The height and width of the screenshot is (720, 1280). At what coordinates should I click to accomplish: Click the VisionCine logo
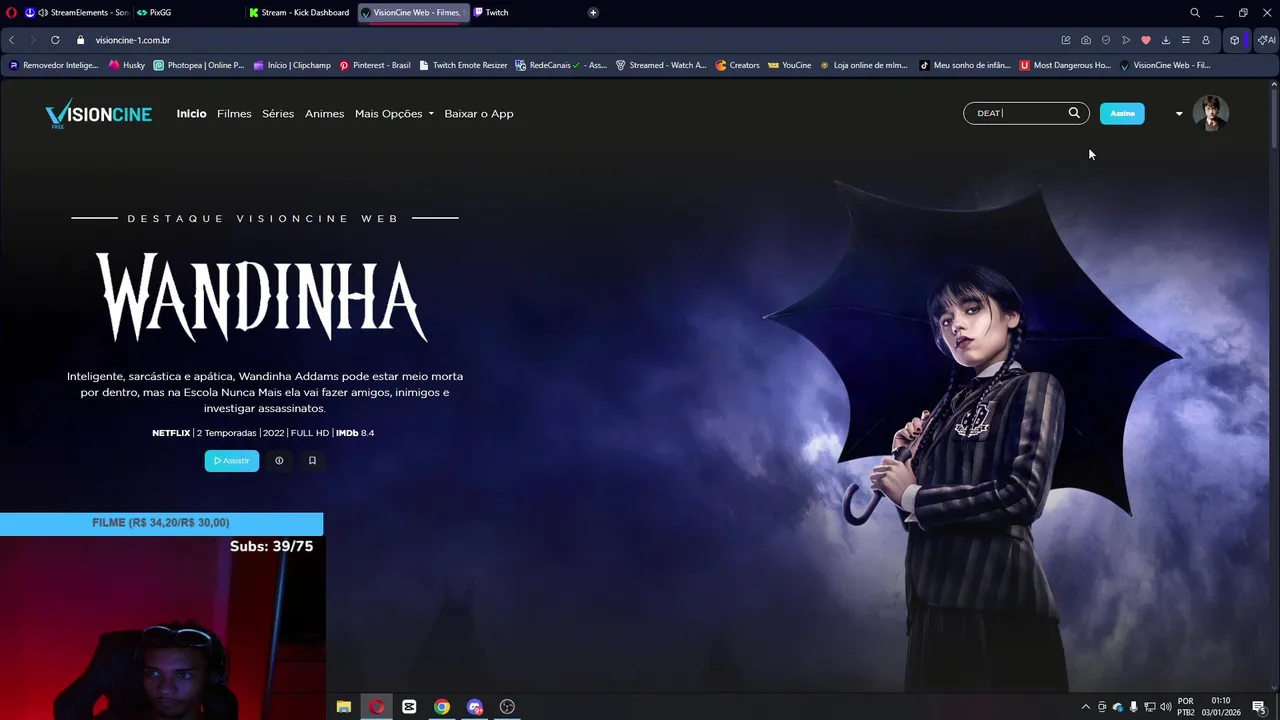[x=98, y=114]
